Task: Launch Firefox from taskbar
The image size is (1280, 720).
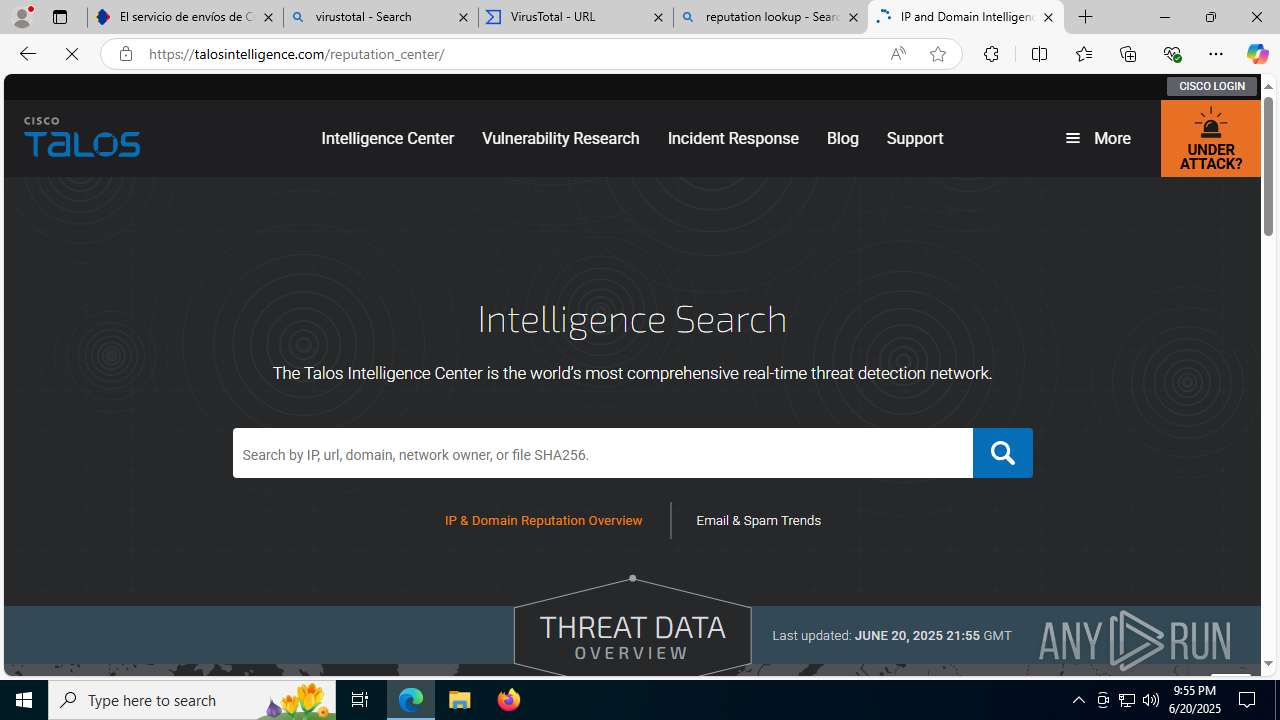Action: pos(509,700)
